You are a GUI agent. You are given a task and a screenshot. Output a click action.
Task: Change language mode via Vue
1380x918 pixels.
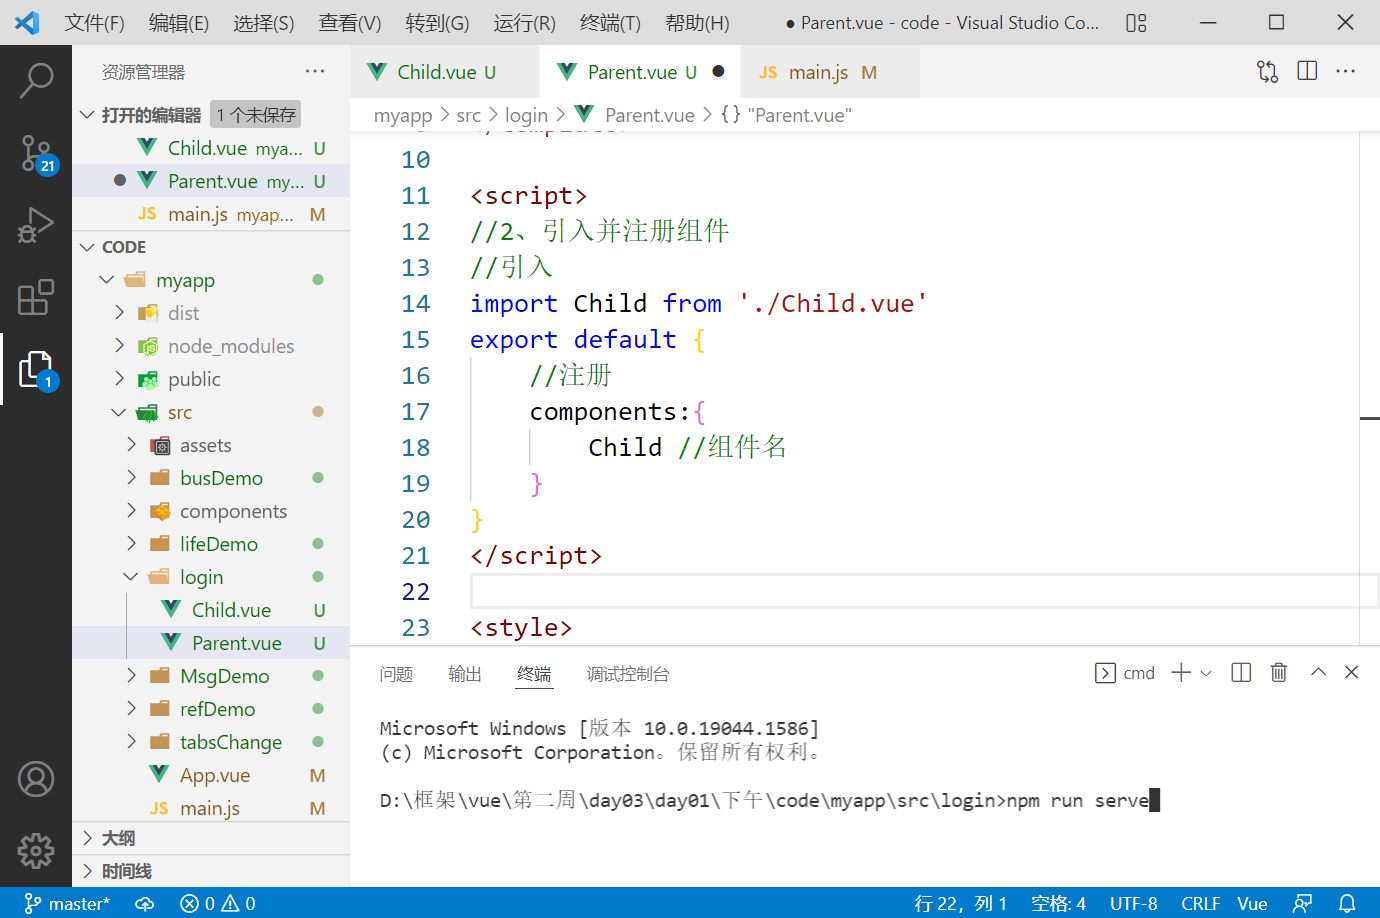click(1252, 904)
